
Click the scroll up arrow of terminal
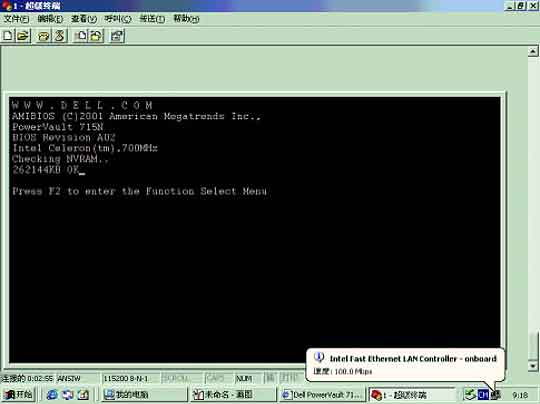(533, 51)
